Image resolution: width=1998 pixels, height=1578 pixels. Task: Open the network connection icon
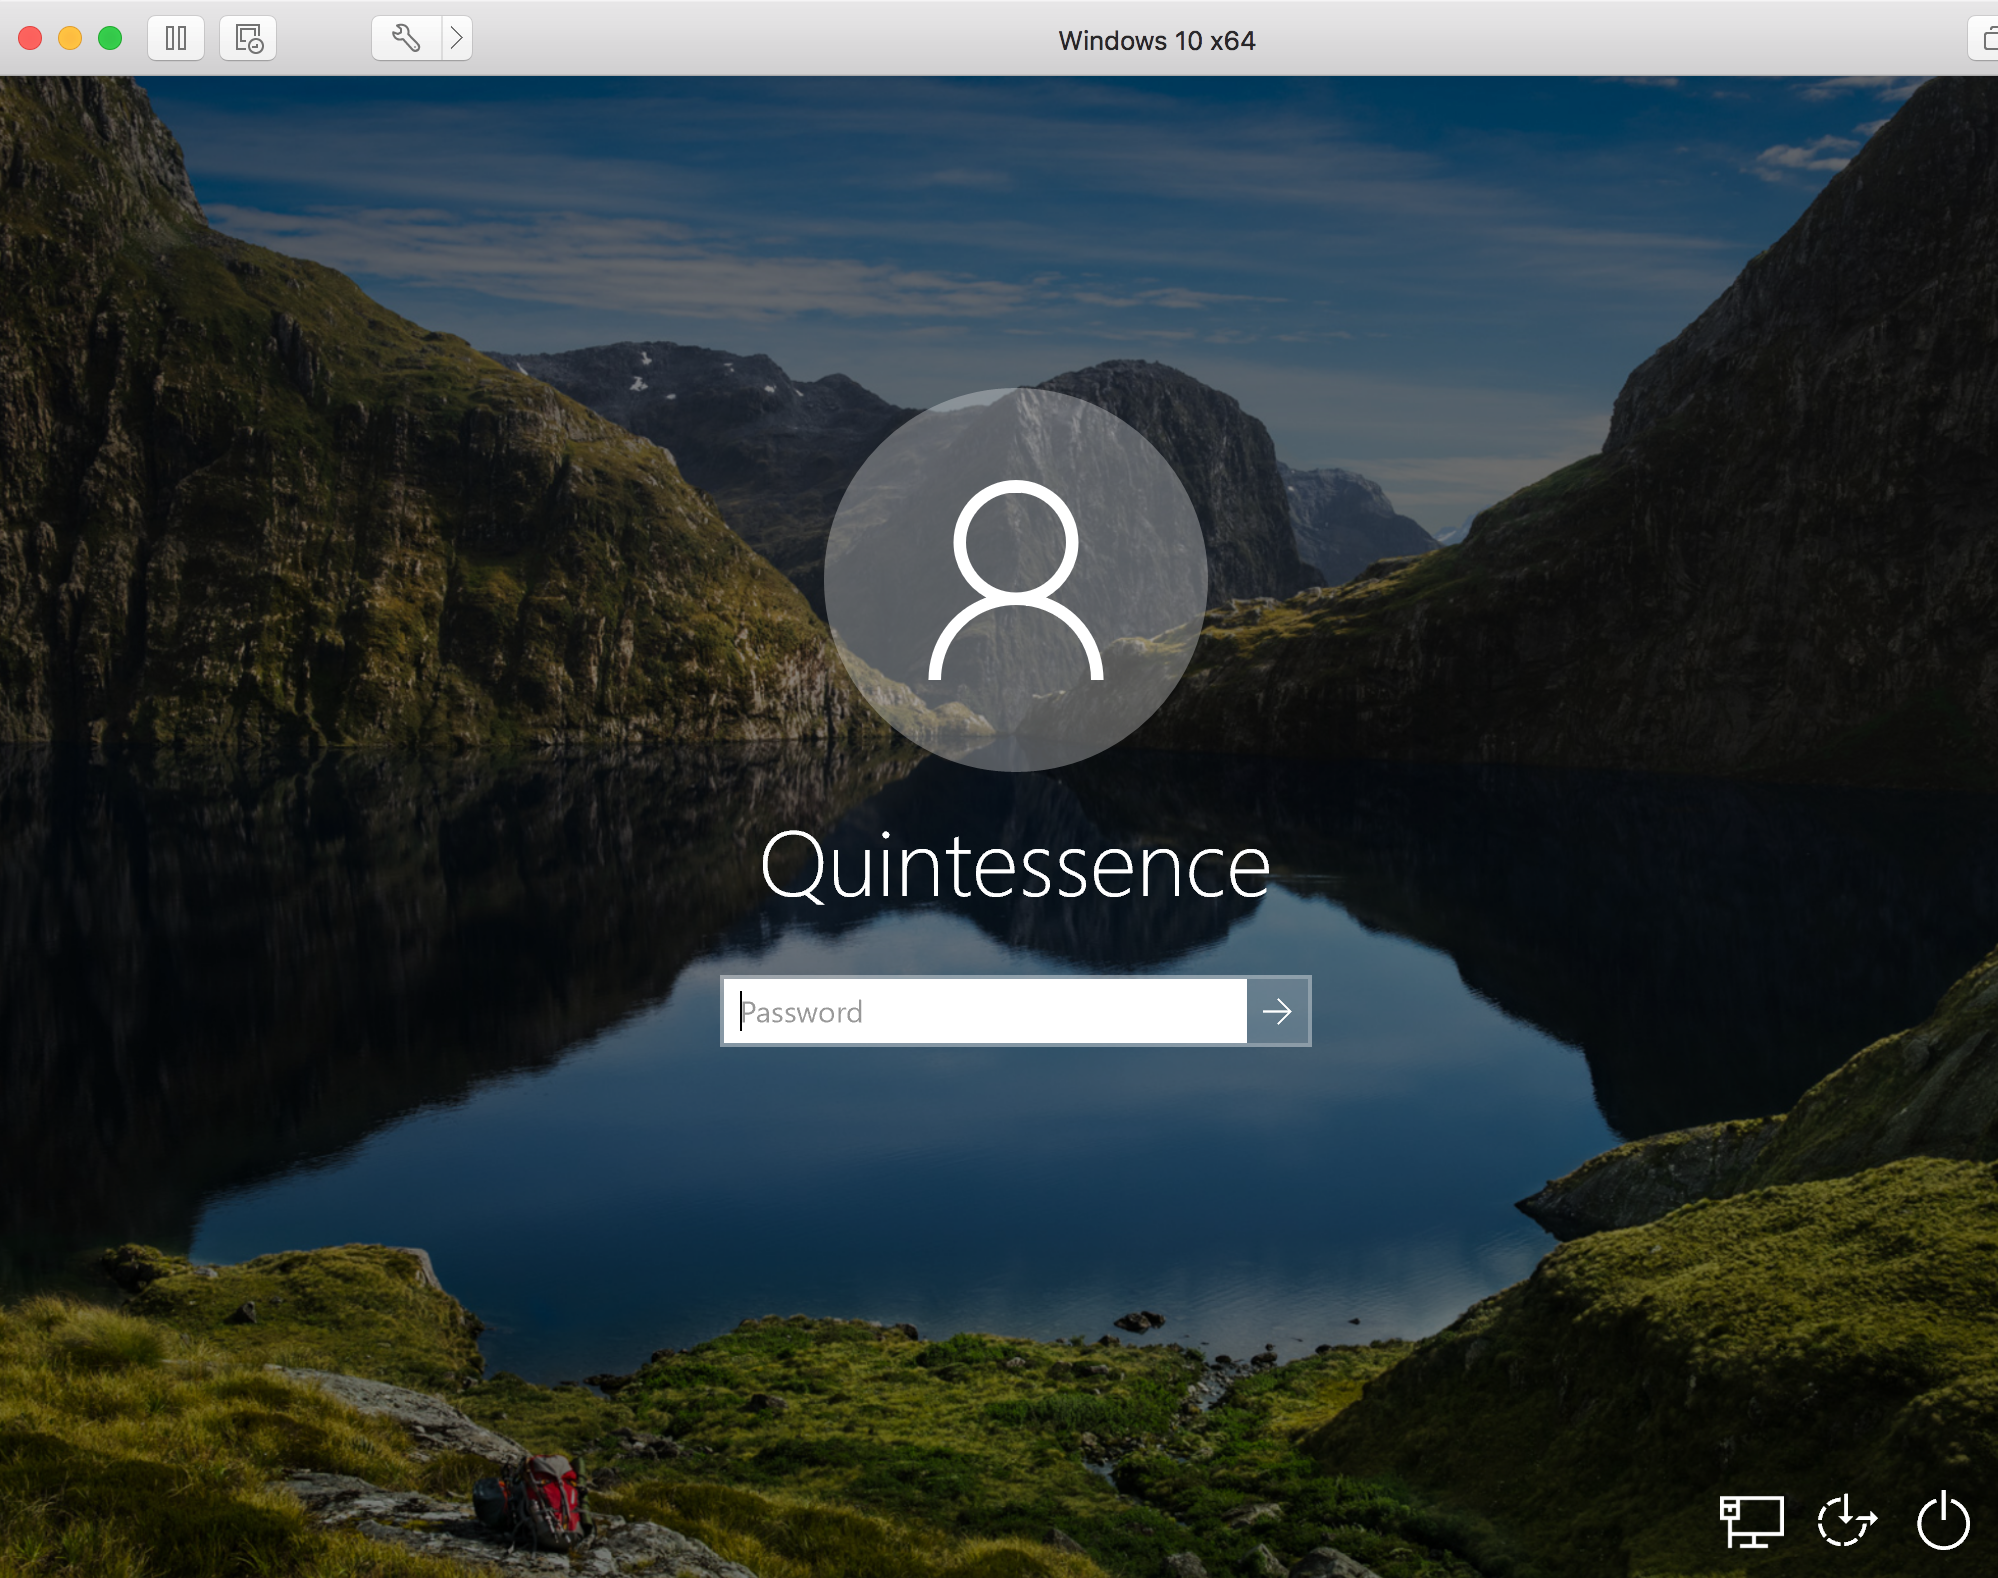point(1751,1521)
